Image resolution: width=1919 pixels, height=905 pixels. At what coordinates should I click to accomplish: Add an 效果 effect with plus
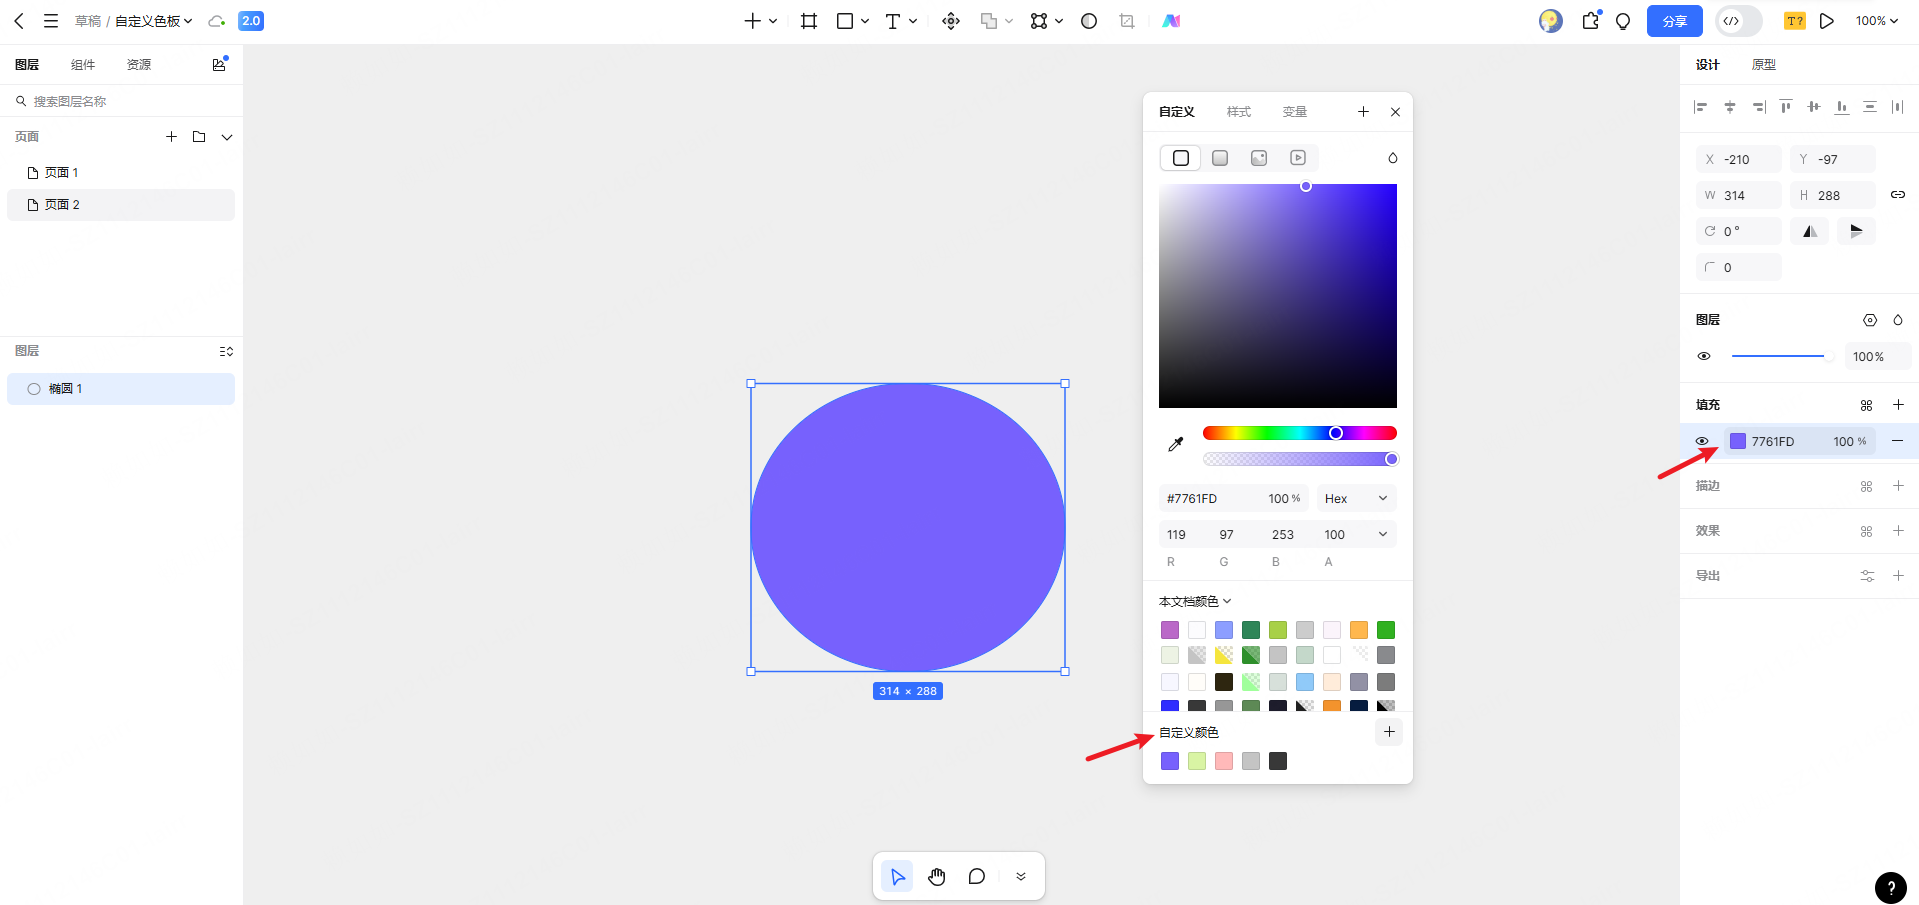[1898, 531]
